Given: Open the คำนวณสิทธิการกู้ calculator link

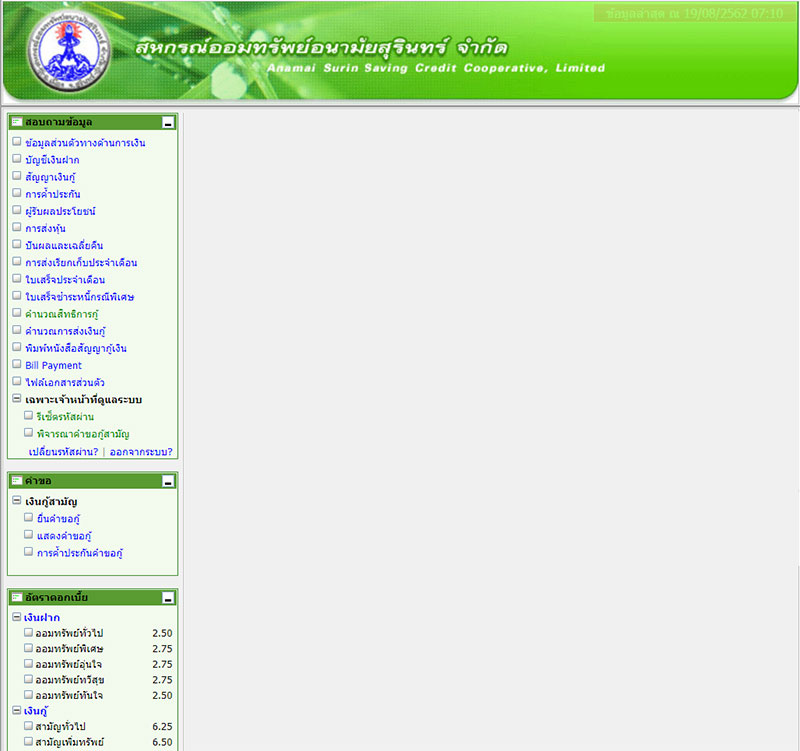Looking at the screenshot, I should (62, 314).
